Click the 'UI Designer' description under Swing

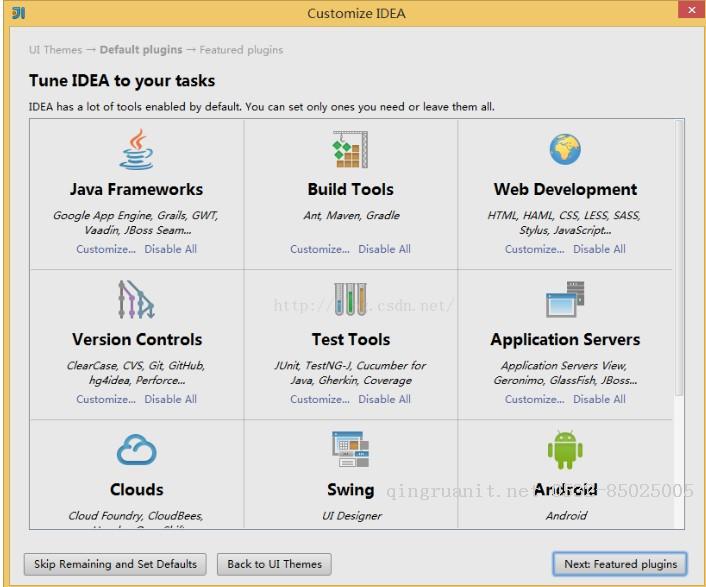[x=352, y=515]
